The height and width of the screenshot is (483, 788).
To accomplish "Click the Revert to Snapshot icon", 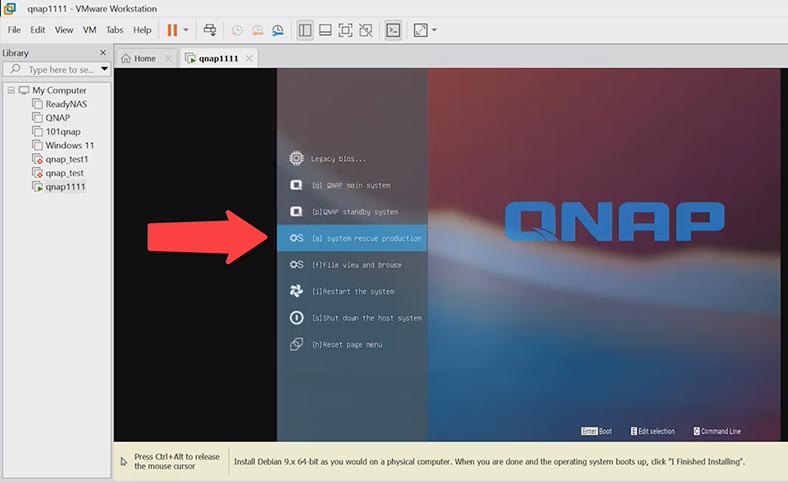I will 257,31.
